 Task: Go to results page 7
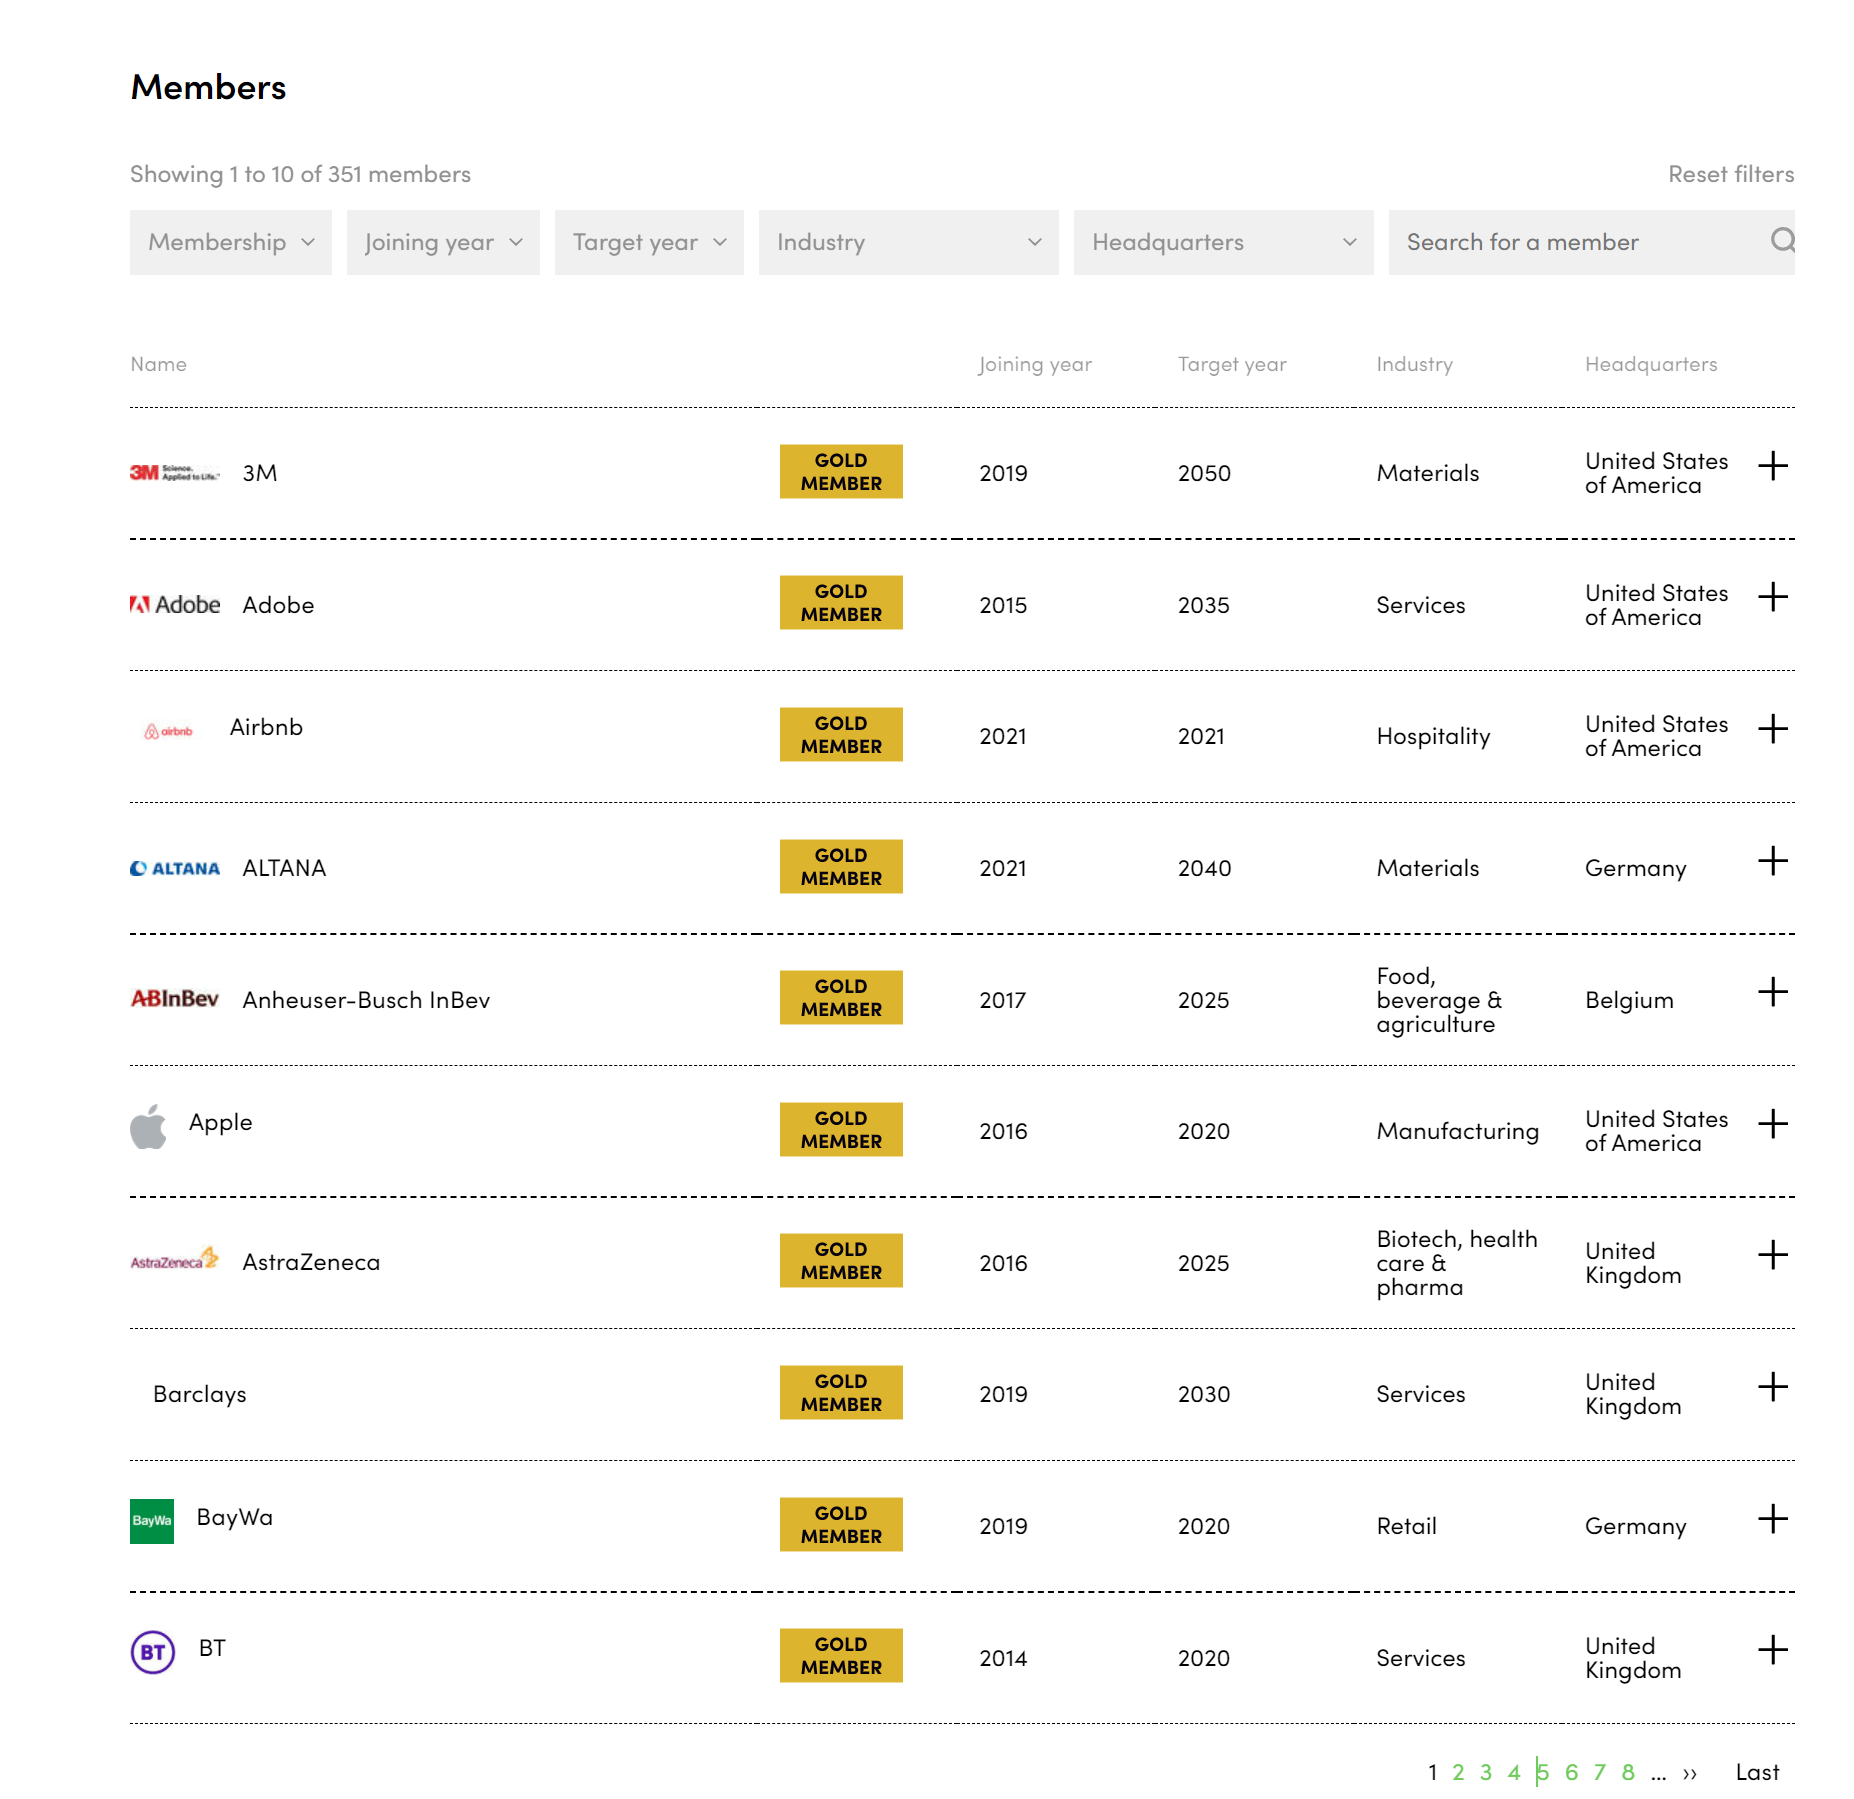pyautogui.click(x=1600, y=1772)
